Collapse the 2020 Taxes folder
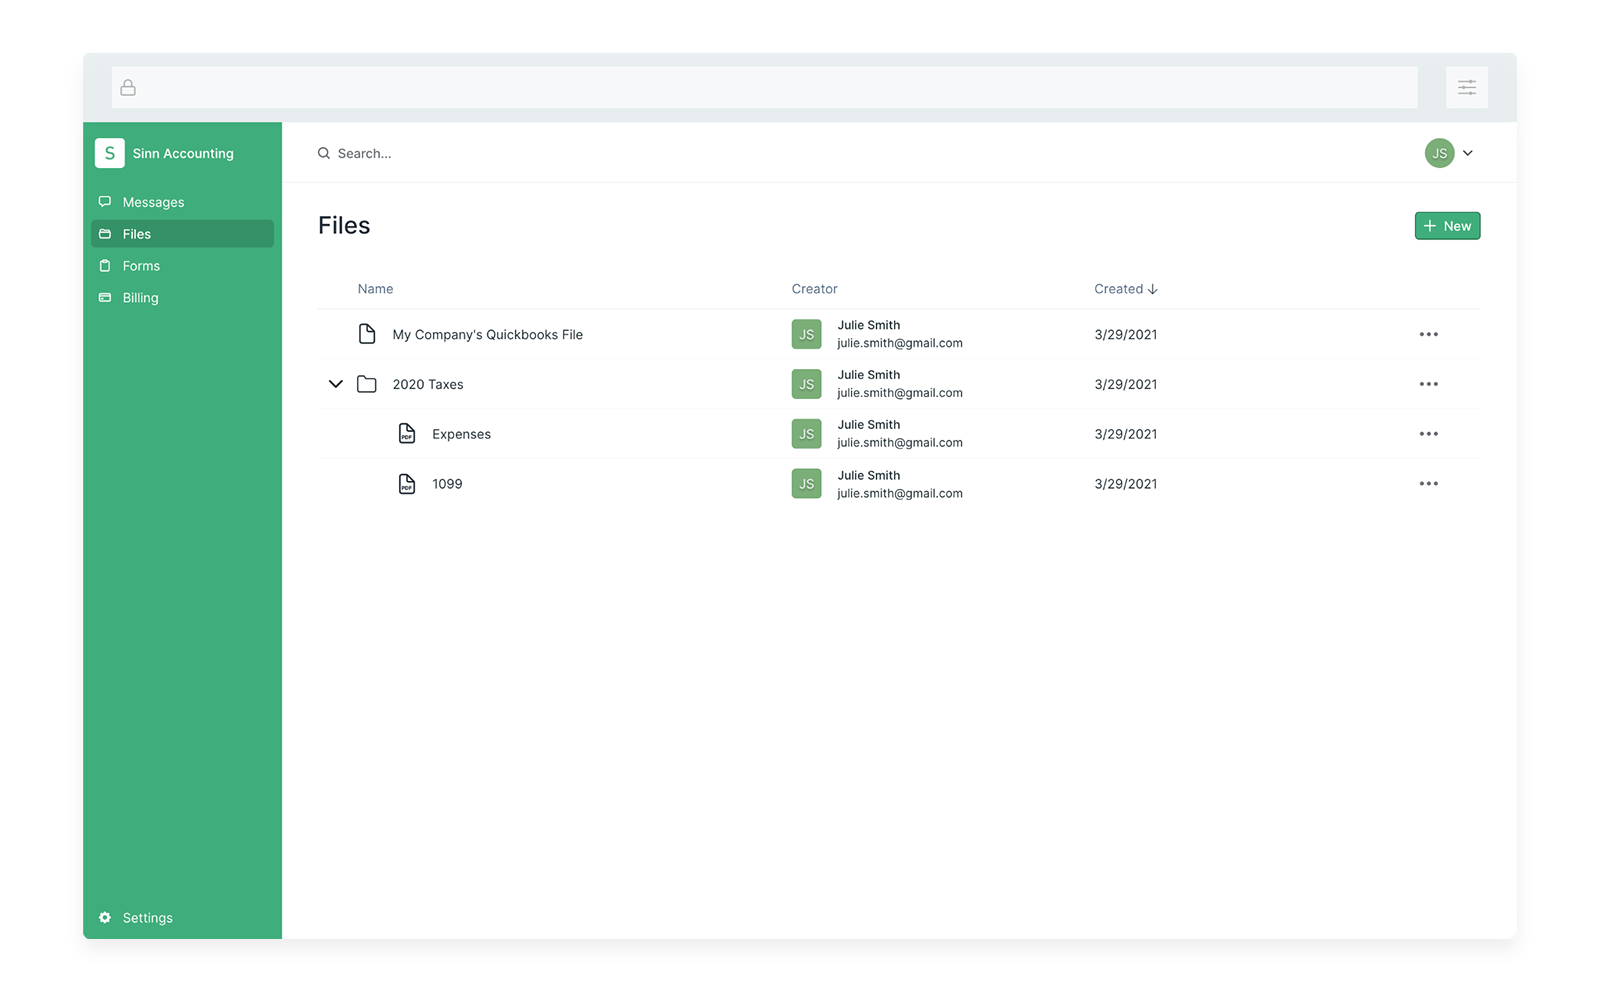The height and width of the screenshot is (992, 1600). pos(336,384)
